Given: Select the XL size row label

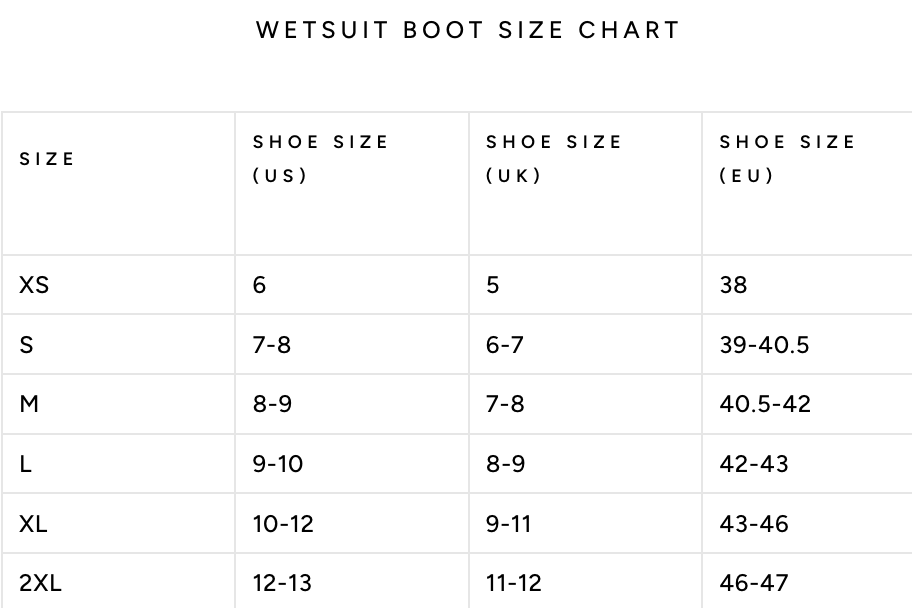Looking at the screenshot, I should (33, 524).
